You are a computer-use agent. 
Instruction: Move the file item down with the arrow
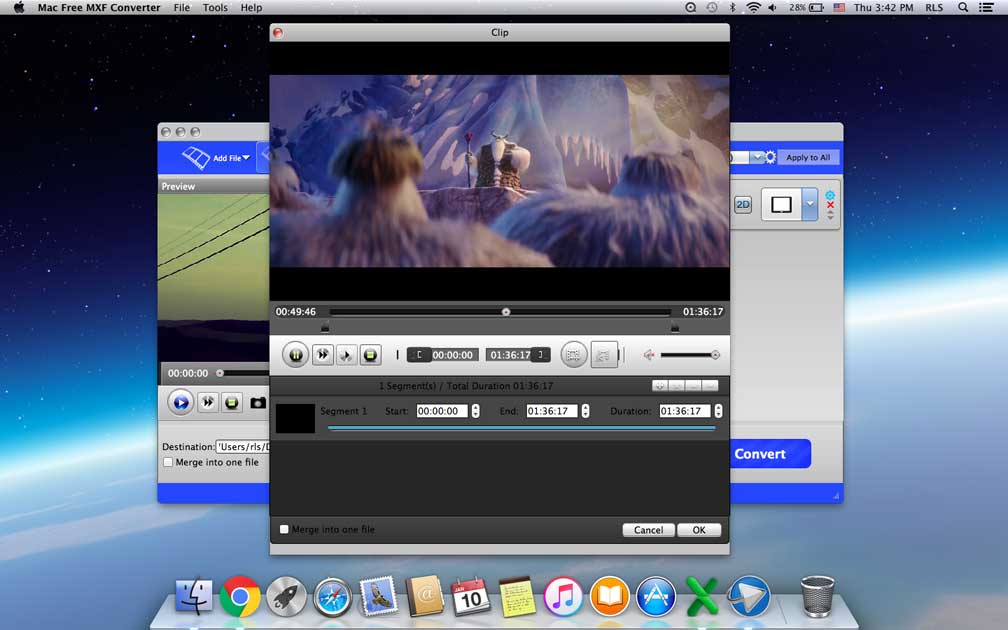830,218
